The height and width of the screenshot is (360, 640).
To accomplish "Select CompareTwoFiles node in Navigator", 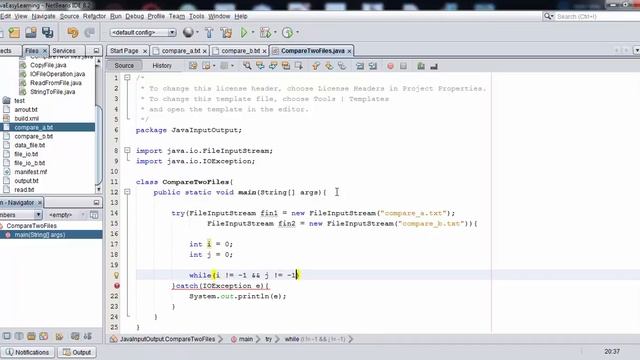I will pyautogui.click(x=31, y=226).
